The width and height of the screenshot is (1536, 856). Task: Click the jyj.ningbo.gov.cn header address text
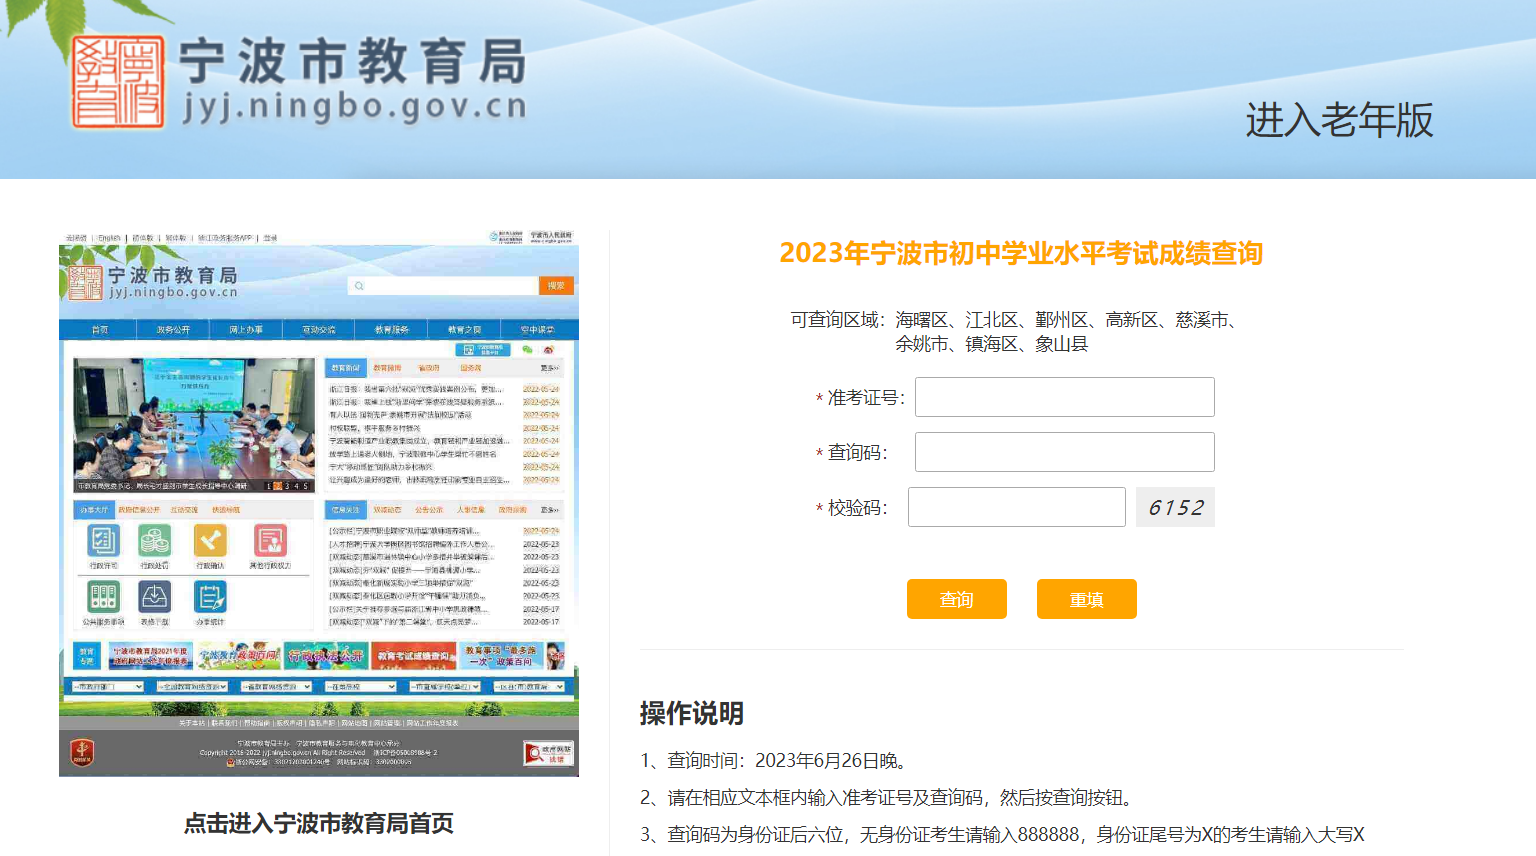[355, 107]
